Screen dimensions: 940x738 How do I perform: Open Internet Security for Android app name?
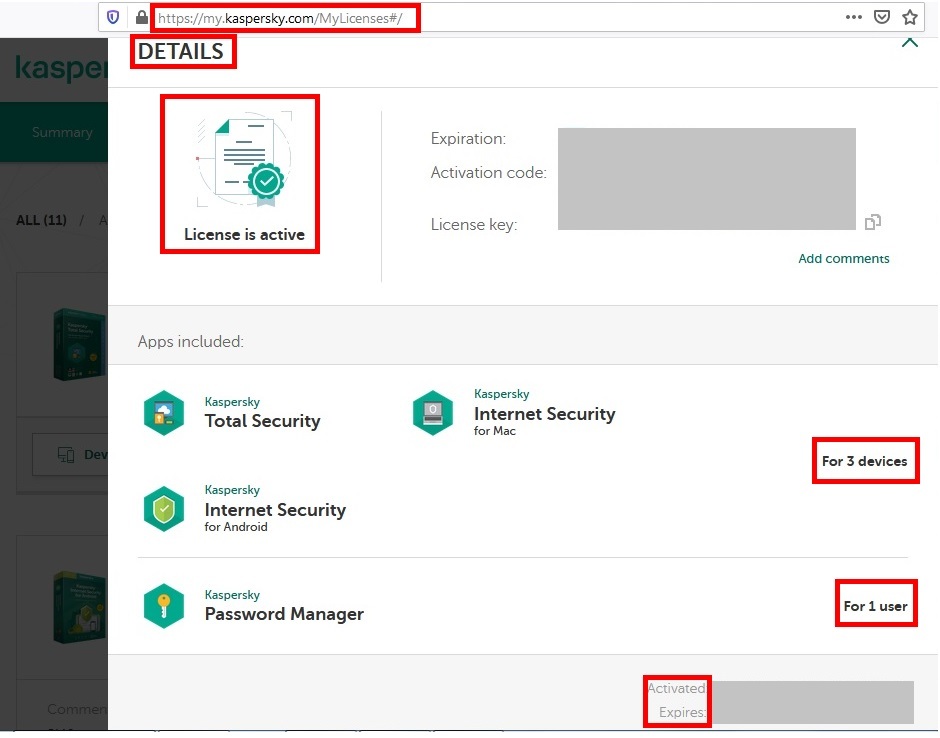click(275, 509)
